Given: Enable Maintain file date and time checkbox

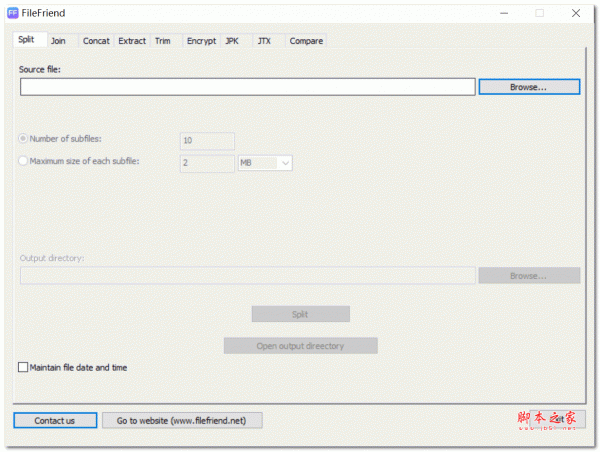Looking at the screenshot, I should point(24,368).
